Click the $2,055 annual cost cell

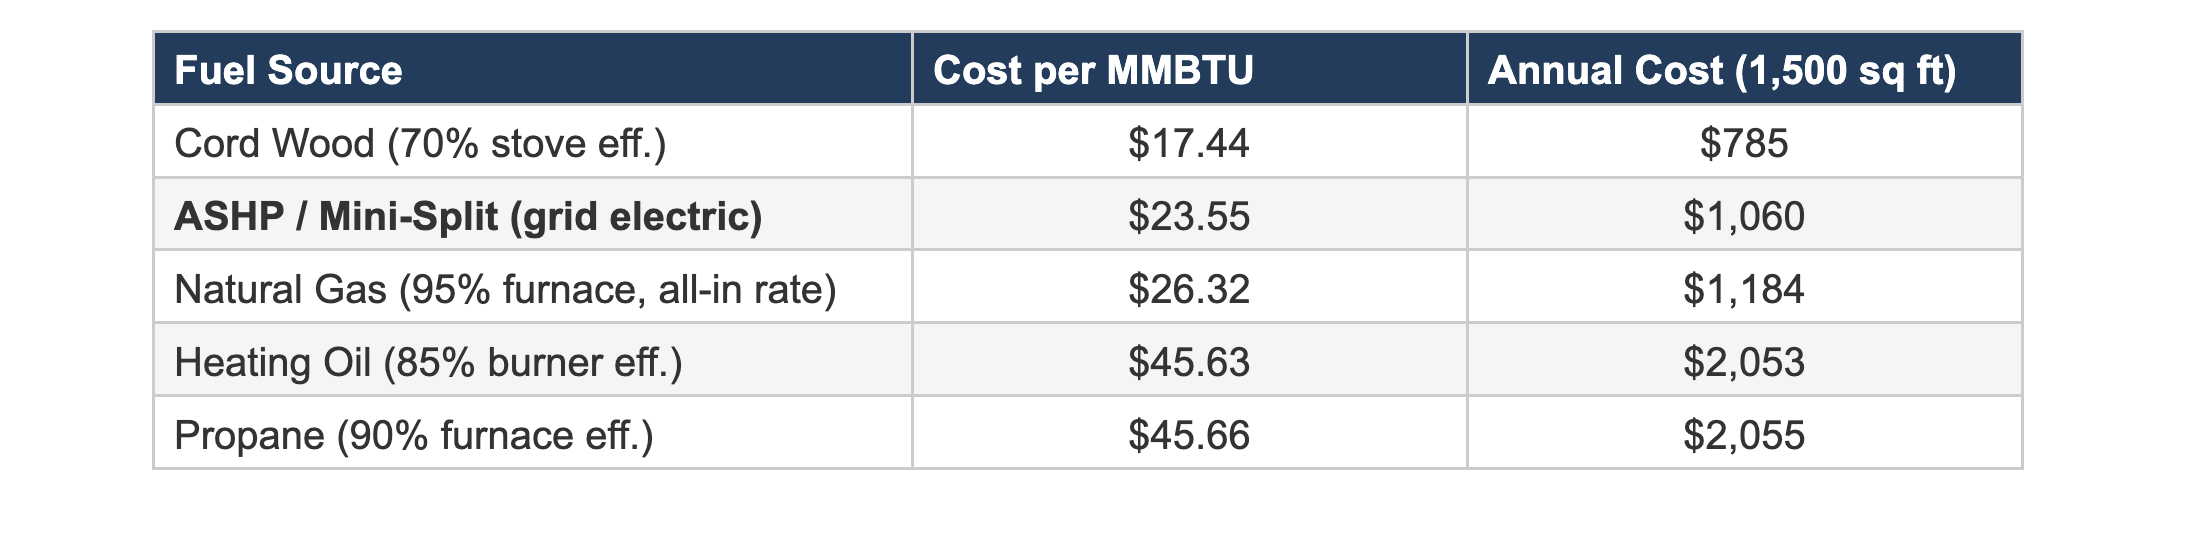point(1743,435)
